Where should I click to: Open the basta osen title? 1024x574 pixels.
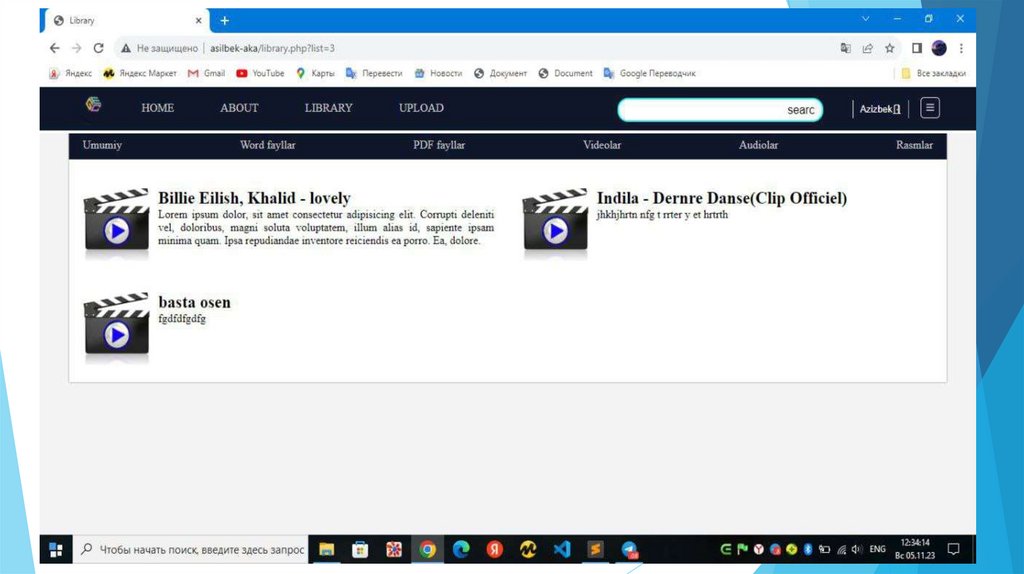pos(194,302)
